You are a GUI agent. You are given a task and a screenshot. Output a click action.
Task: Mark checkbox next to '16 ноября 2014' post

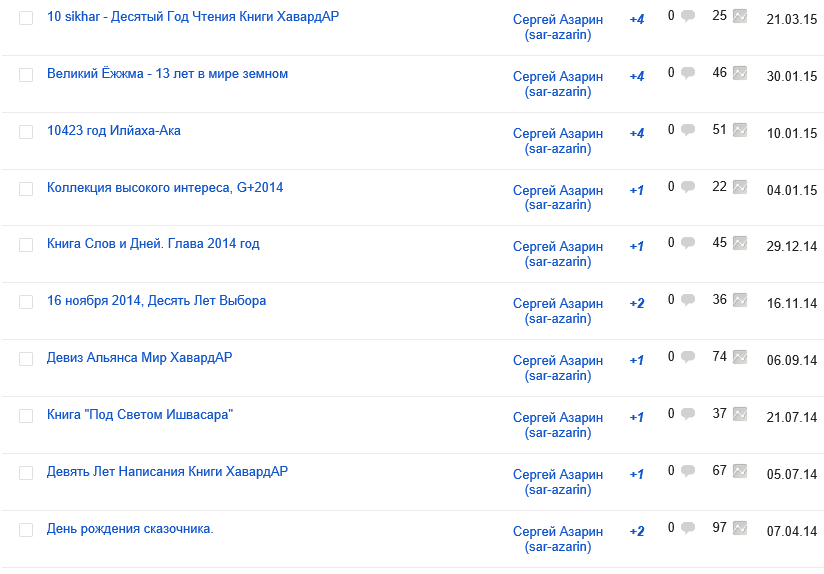(26, 302)
